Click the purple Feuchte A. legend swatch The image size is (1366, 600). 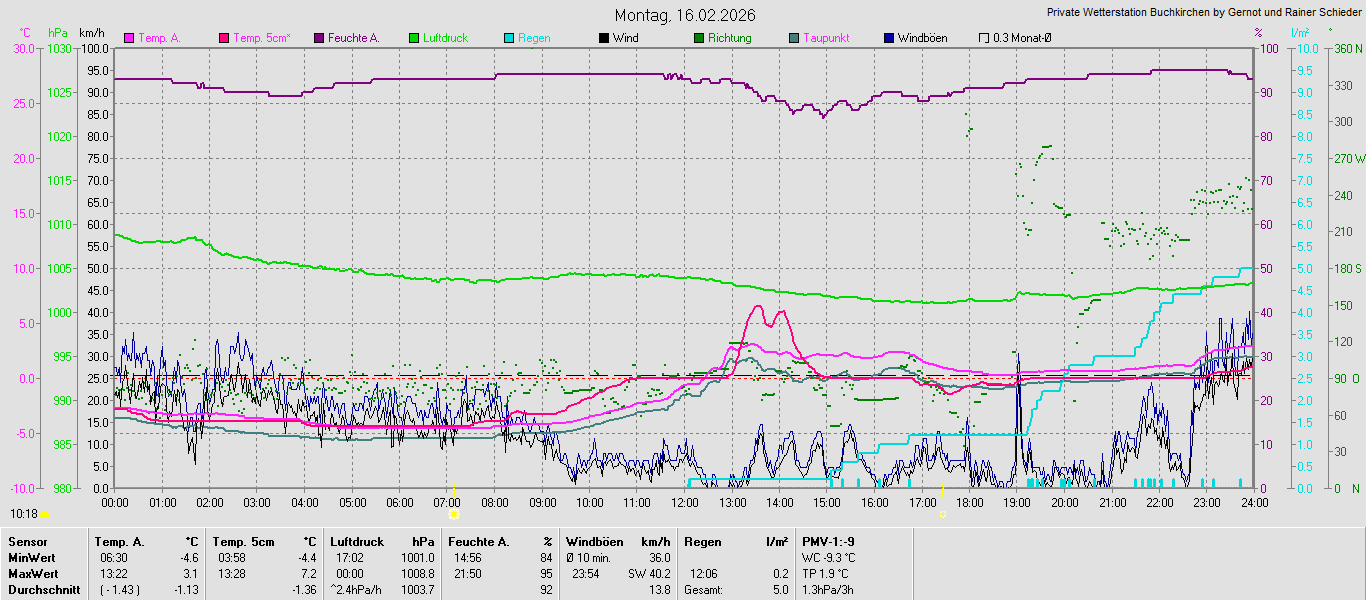[x=319, y=38]
